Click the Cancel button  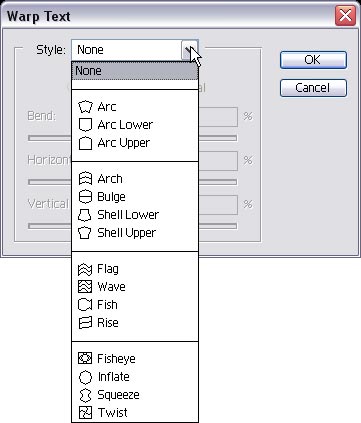point(313,88)
